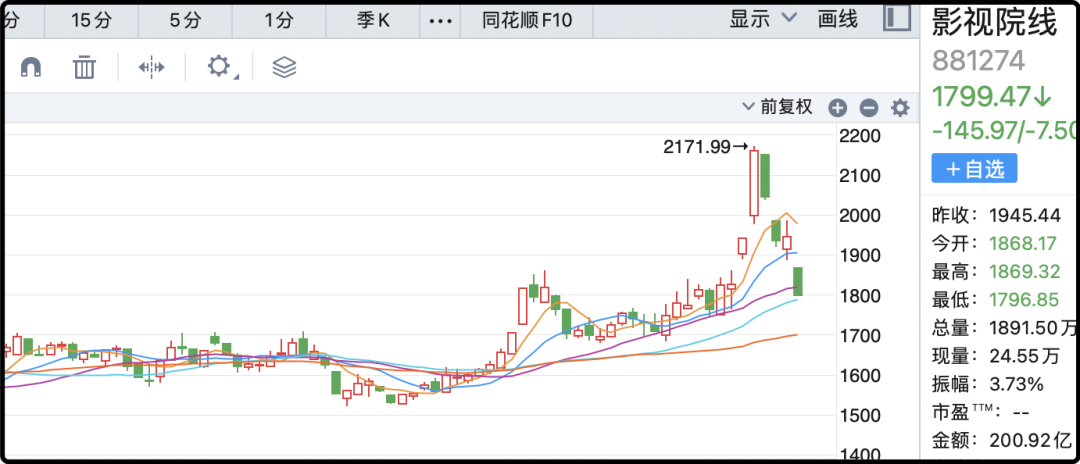Image resolution: width=1080 pixels, height=464 pixels.
Task: Click the 总量 value 1891.50万
Action: (1033, 328)
